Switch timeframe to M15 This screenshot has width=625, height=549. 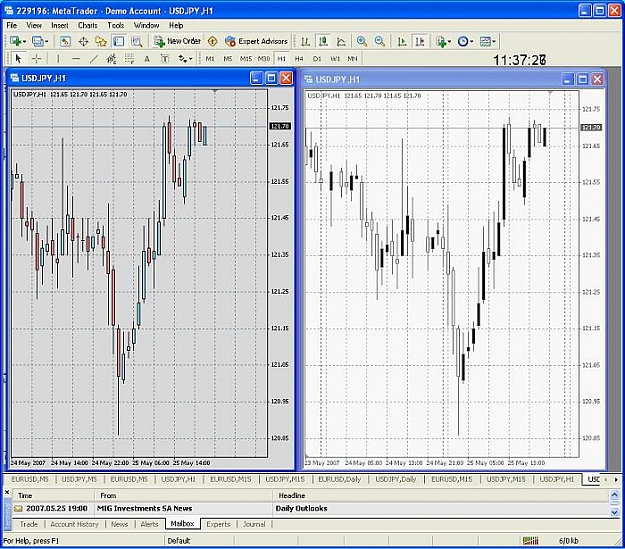[x=246, y=59]
